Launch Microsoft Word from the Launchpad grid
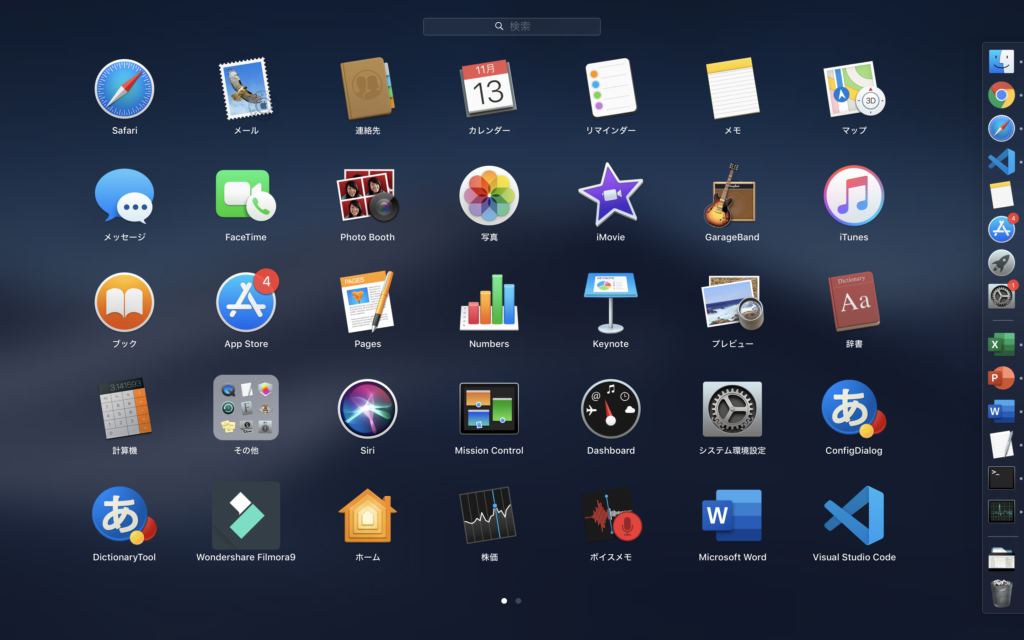 [x=732, y=515]
